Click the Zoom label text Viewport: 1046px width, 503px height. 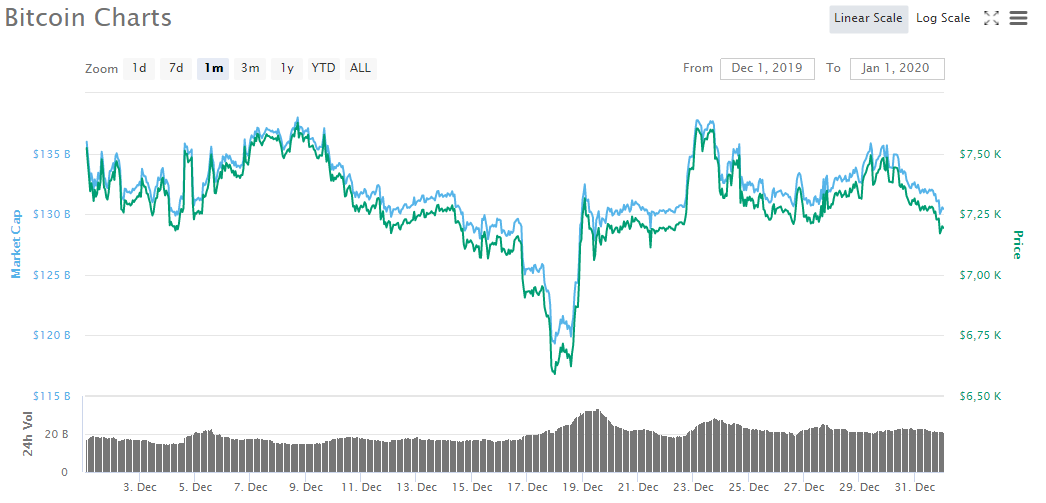(101, 69)
